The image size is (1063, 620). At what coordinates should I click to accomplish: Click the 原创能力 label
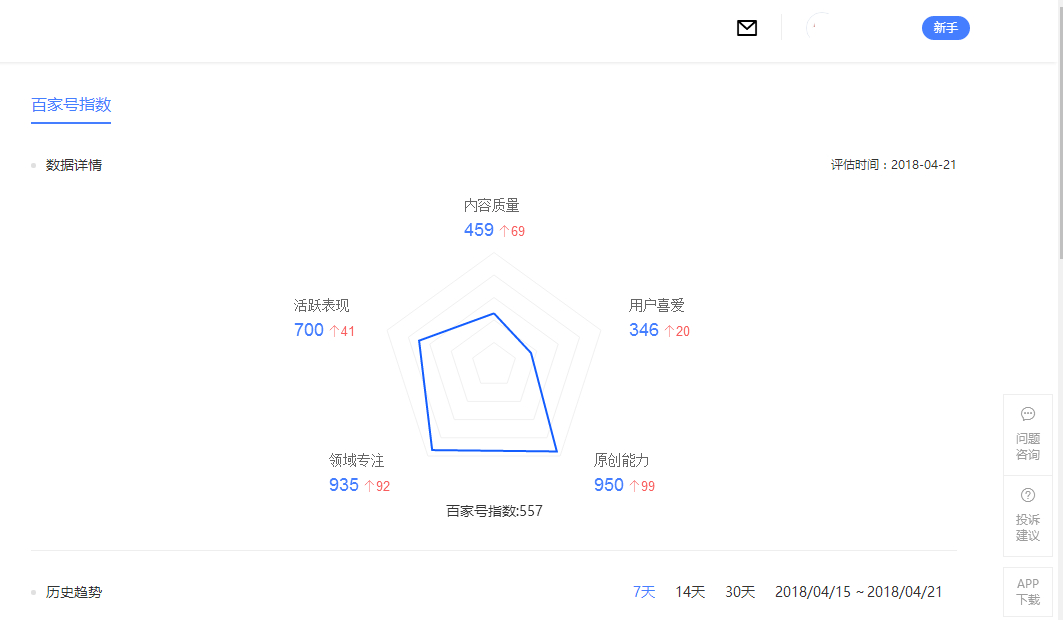[621, 461]
